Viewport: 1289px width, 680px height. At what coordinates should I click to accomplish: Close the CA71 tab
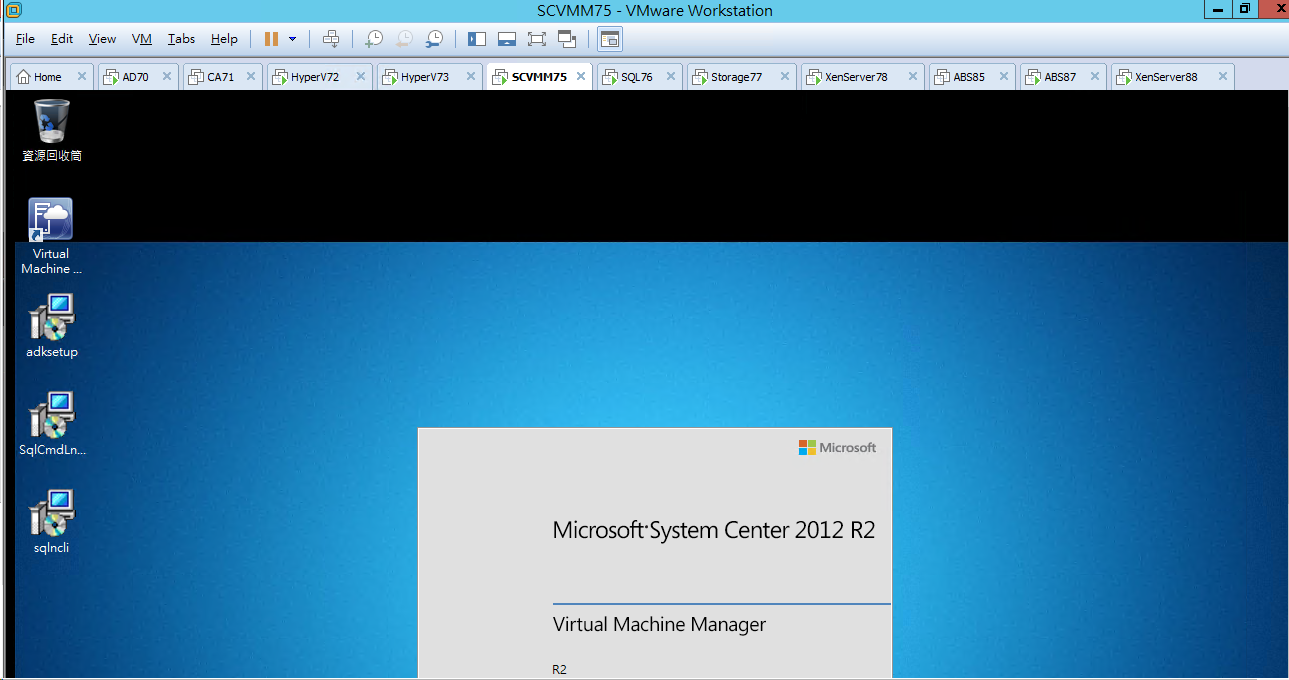(251, 77)
